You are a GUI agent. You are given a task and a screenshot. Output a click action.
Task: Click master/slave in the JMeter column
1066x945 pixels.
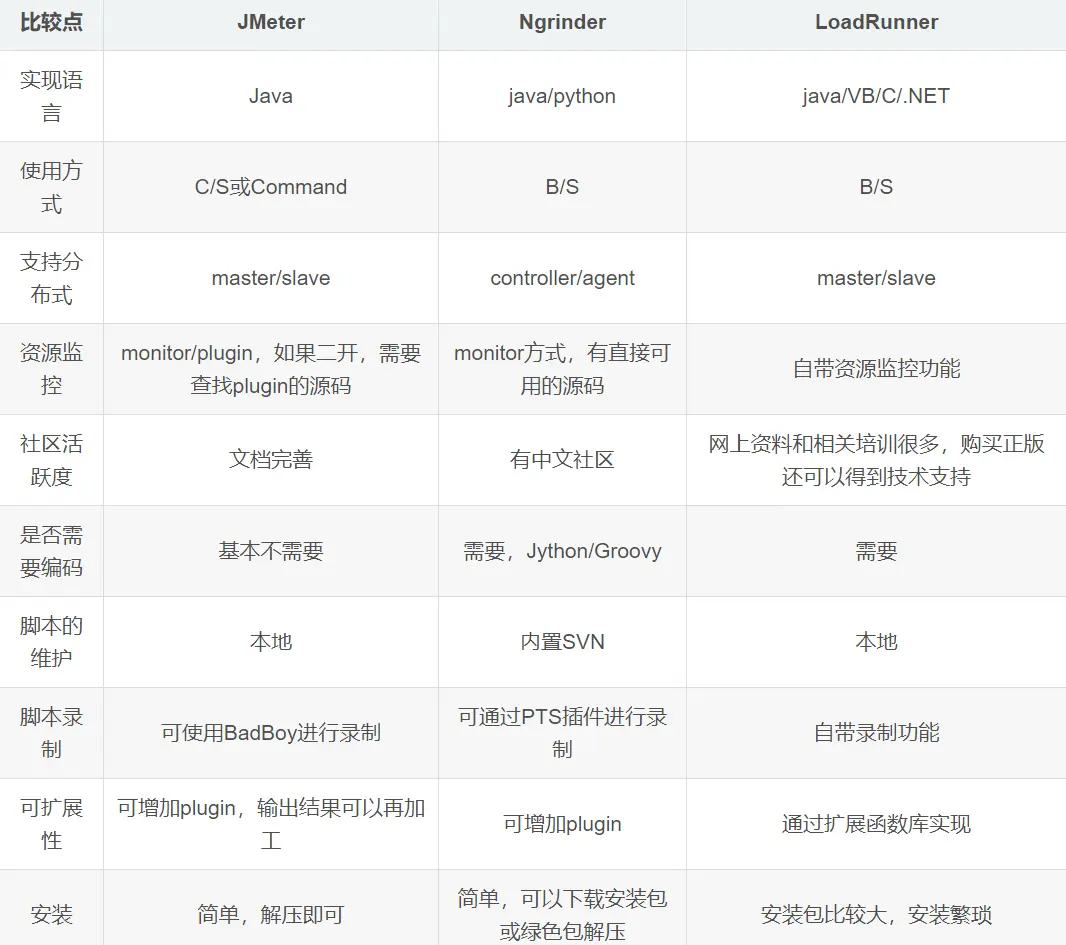click(271, 278)
